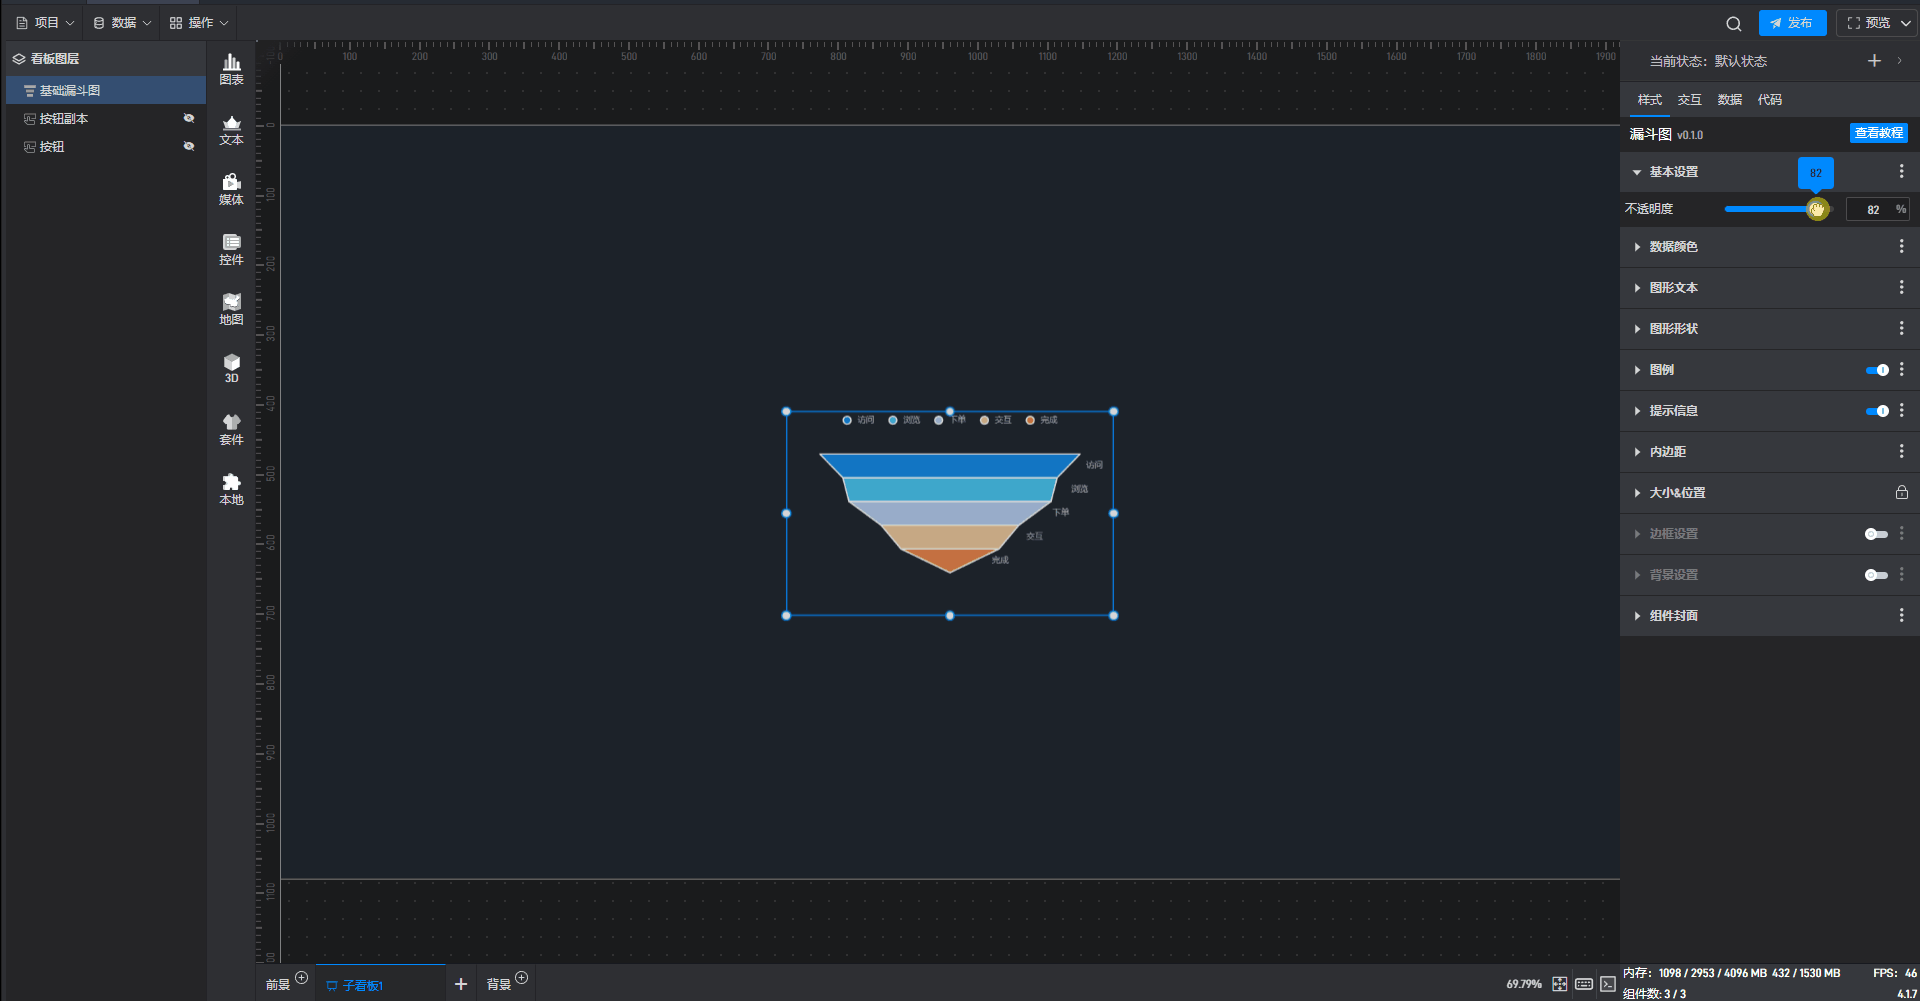The height and width of the screenshot is (1001, 1920).
Task: Open the 3D components icon
Action: (231, 368)
